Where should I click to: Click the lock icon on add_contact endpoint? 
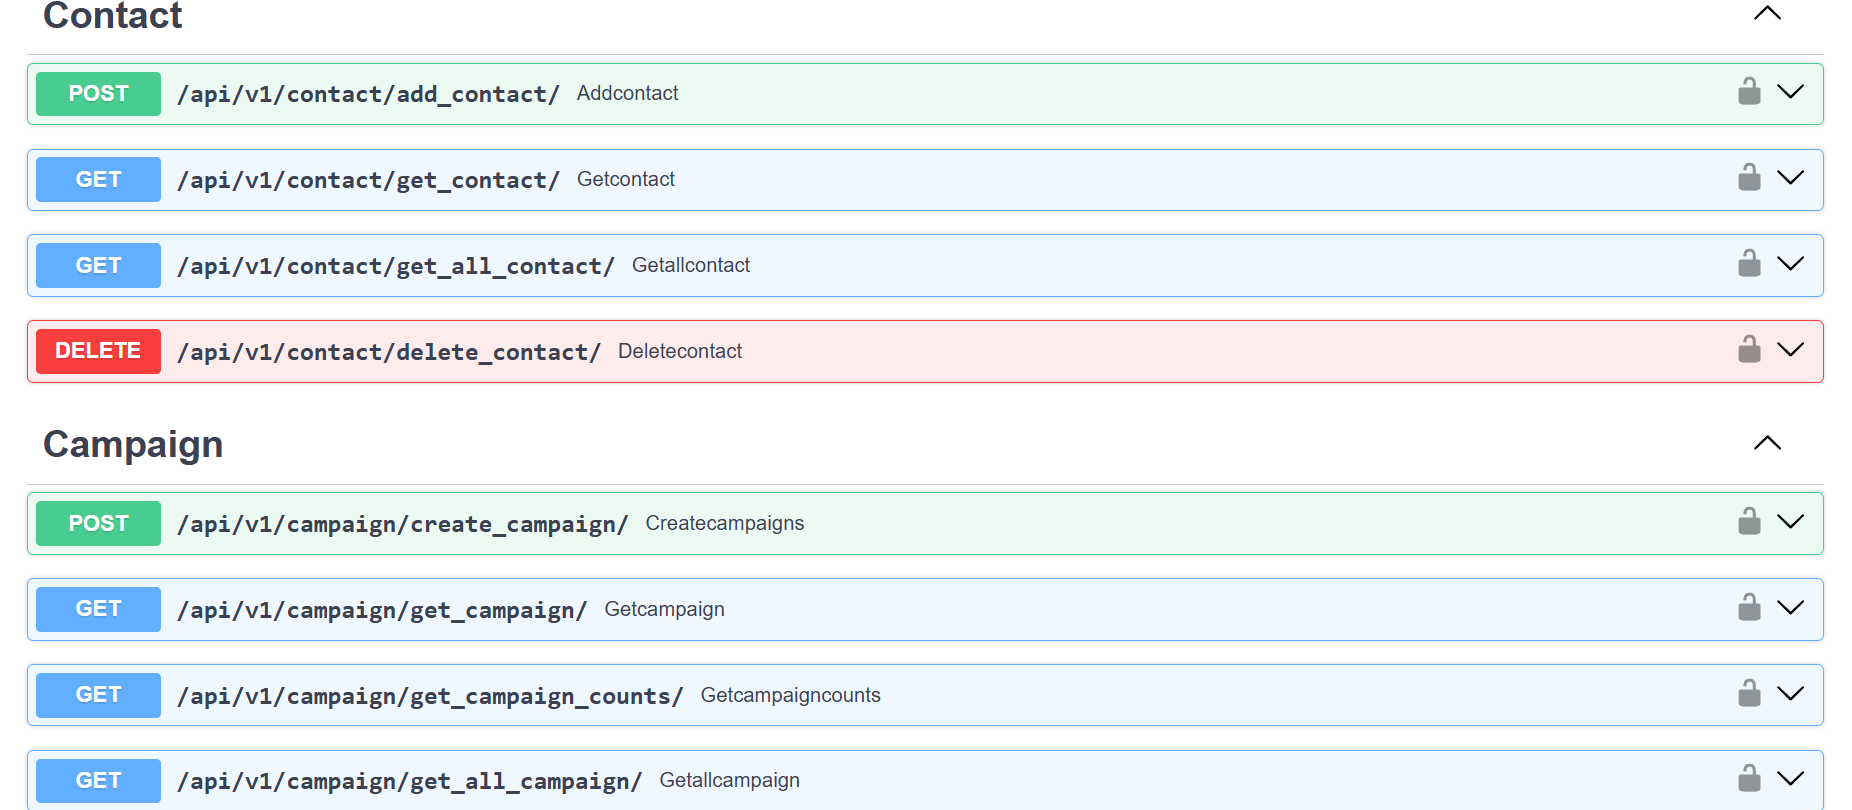click(x=1748, y=92)
